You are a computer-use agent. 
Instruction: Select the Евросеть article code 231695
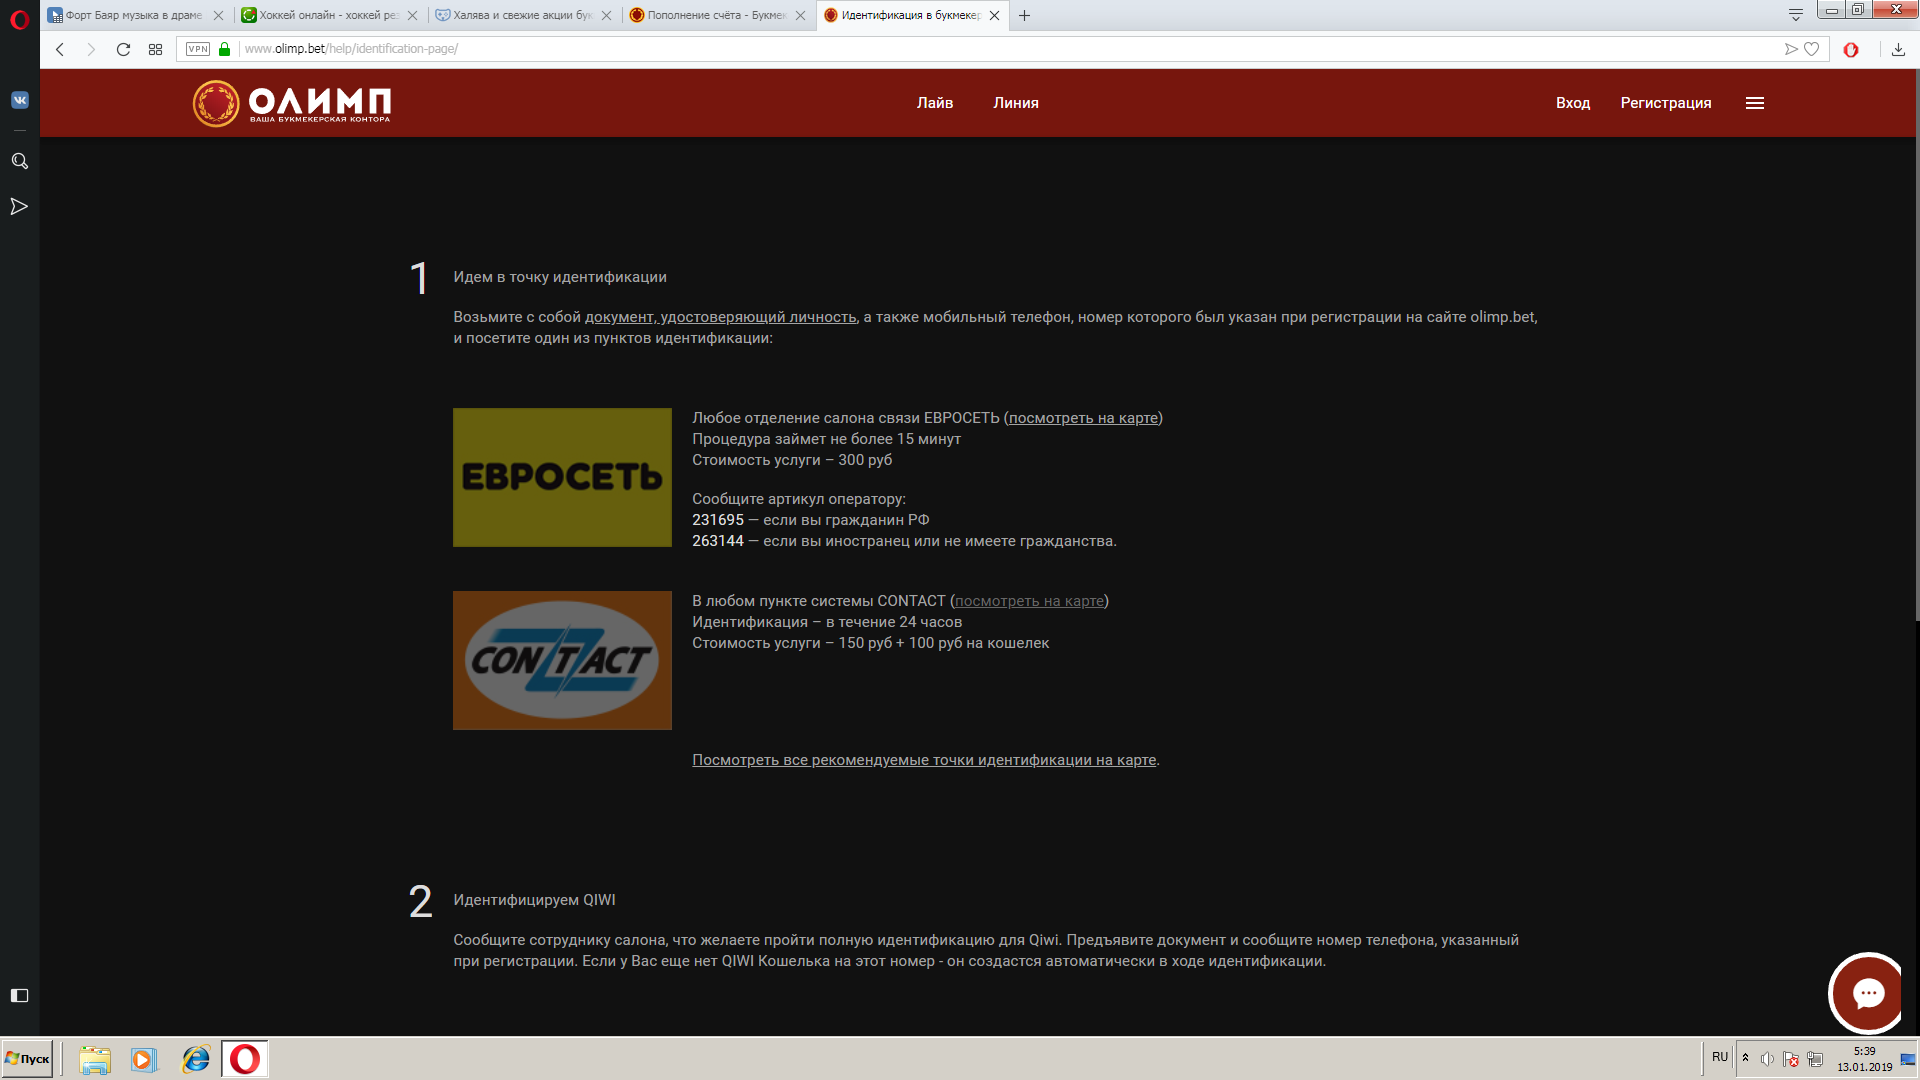718,520
